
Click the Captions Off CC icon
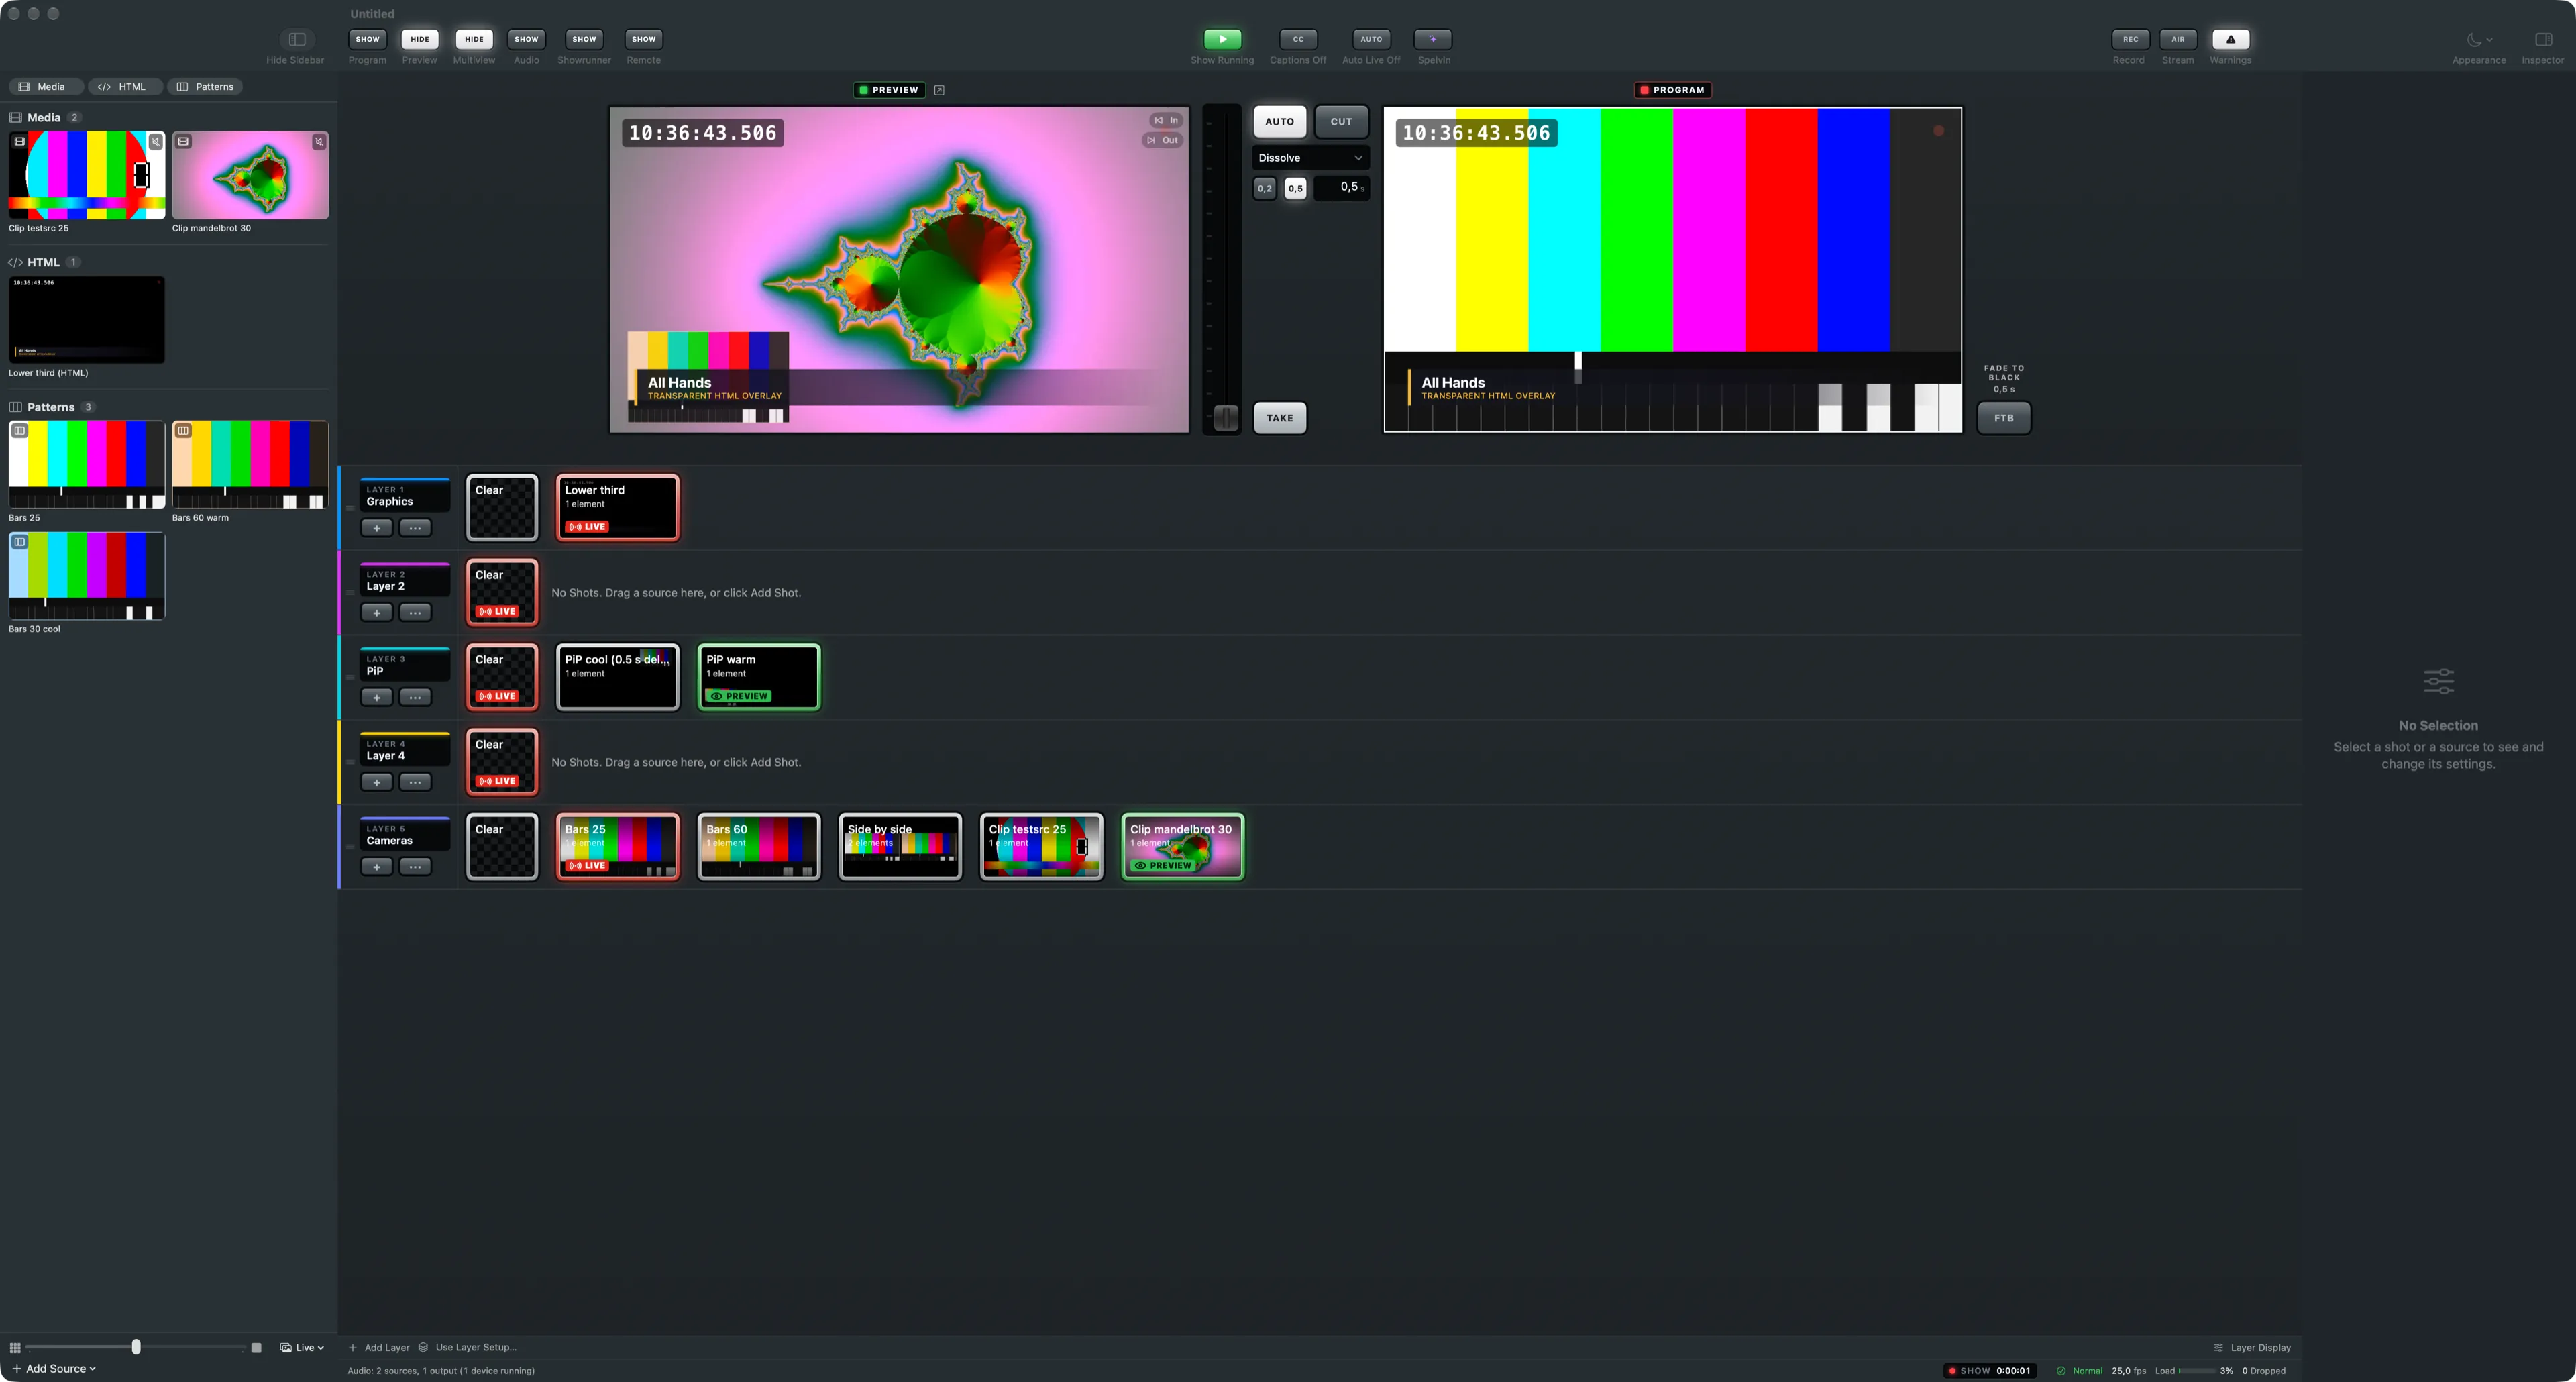pyautogui.click(x=1298, y=39)
